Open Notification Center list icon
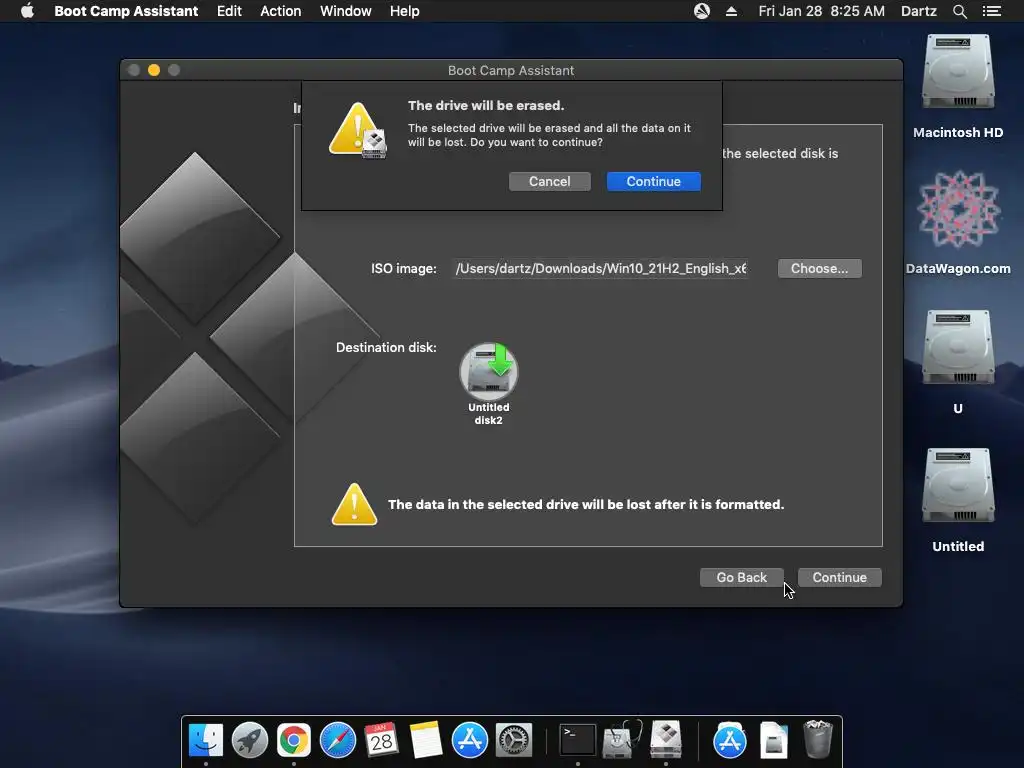Viewport: 1024px width, 768px height. [991, 11]
